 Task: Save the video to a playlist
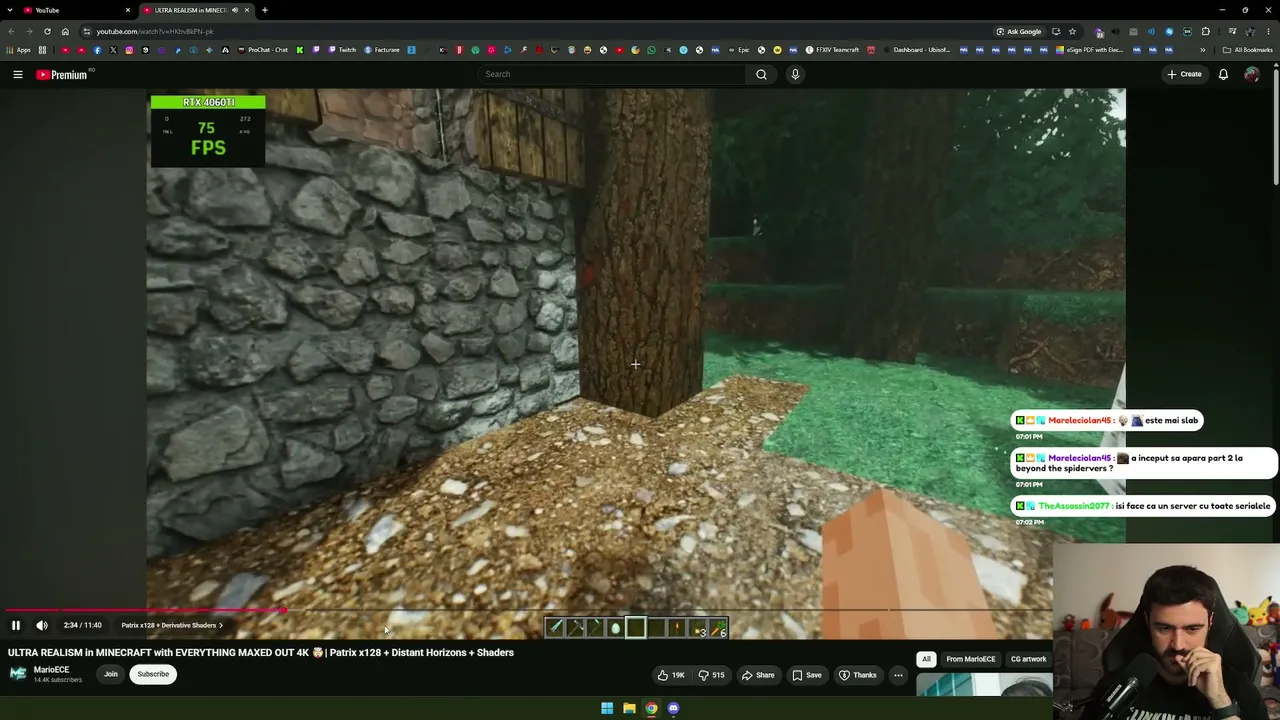pyautogui.click(x=807, y=675)
